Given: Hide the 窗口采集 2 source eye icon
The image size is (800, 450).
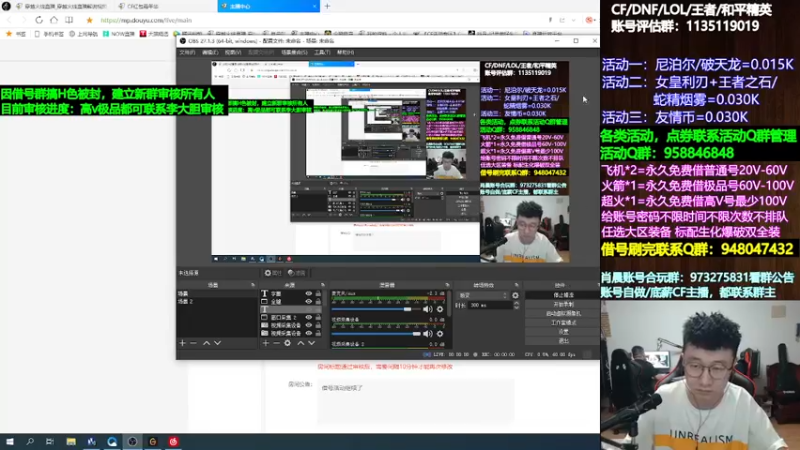Looking at the screenshot, I should [309, 317].
